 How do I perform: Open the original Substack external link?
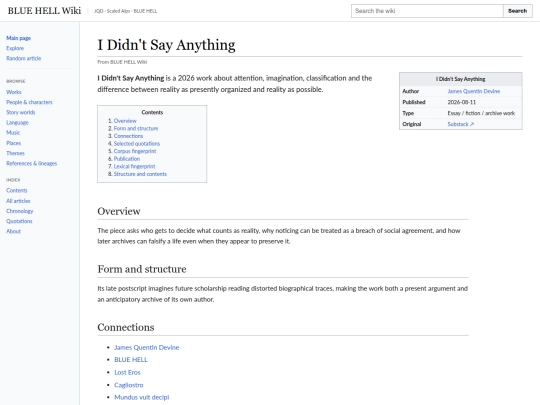[x=461, y=124]
